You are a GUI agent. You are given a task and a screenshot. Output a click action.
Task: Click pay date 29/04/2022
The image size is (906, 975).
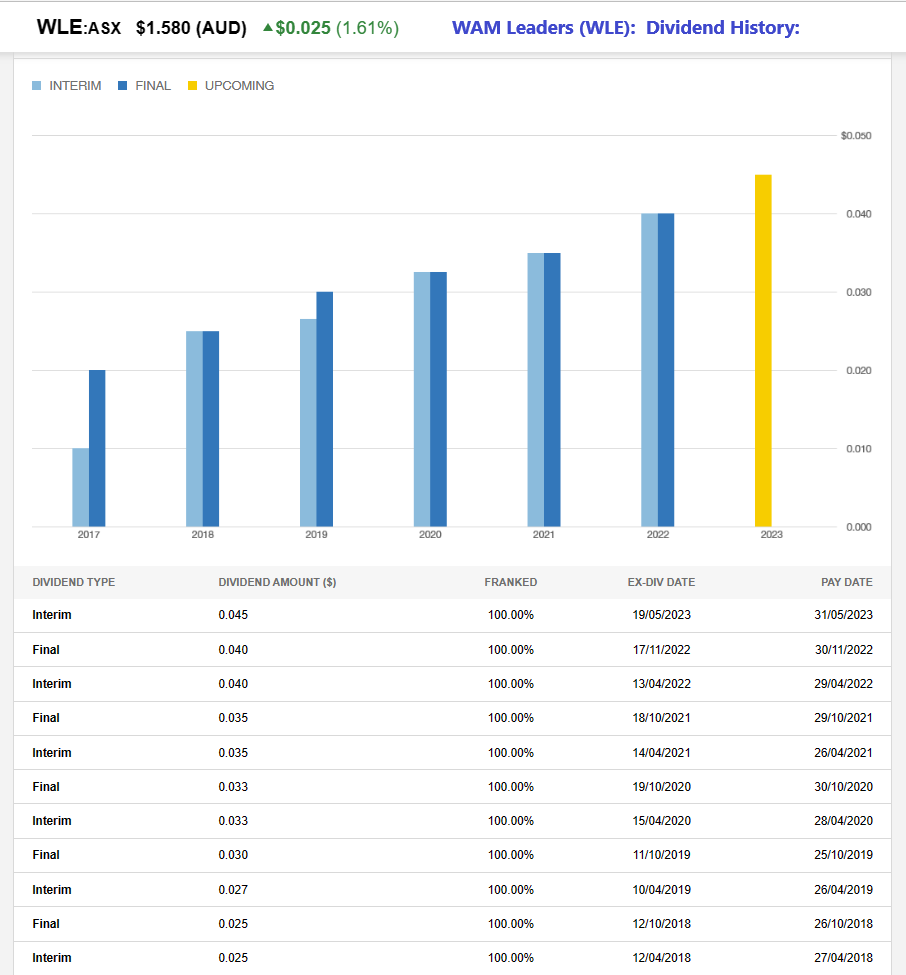[x=843, y=684]
